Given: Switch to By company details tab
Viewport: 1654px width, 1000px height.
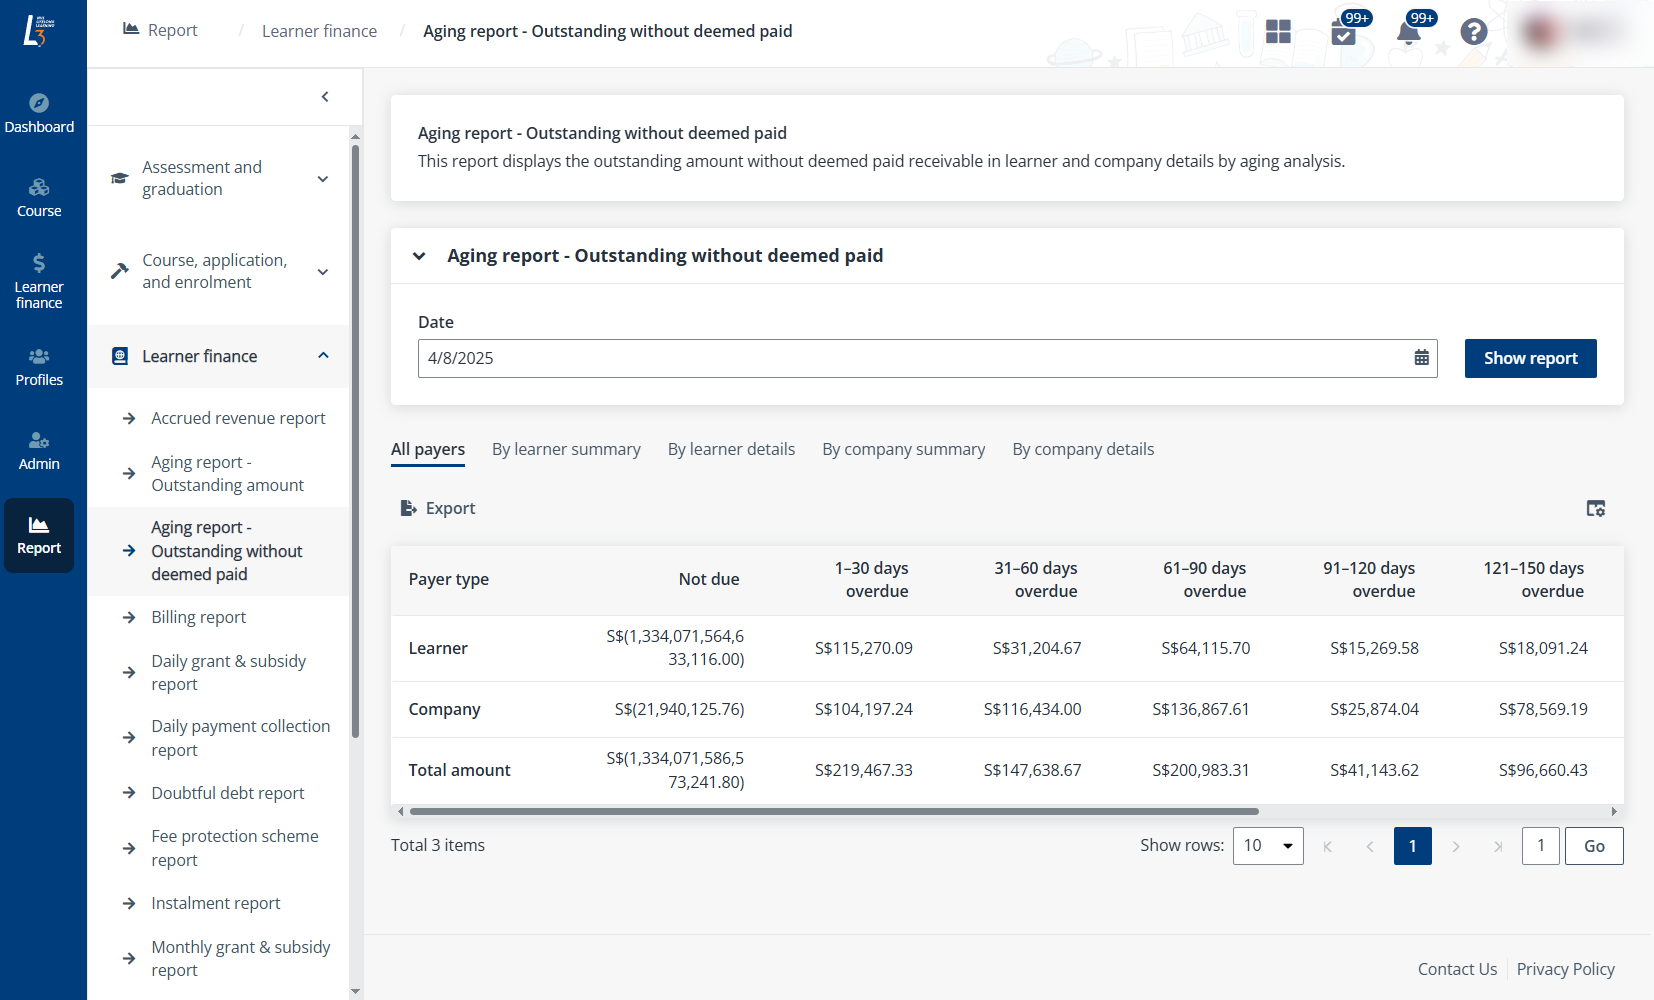Looking at the screenshot, I should click(1082, 450).
